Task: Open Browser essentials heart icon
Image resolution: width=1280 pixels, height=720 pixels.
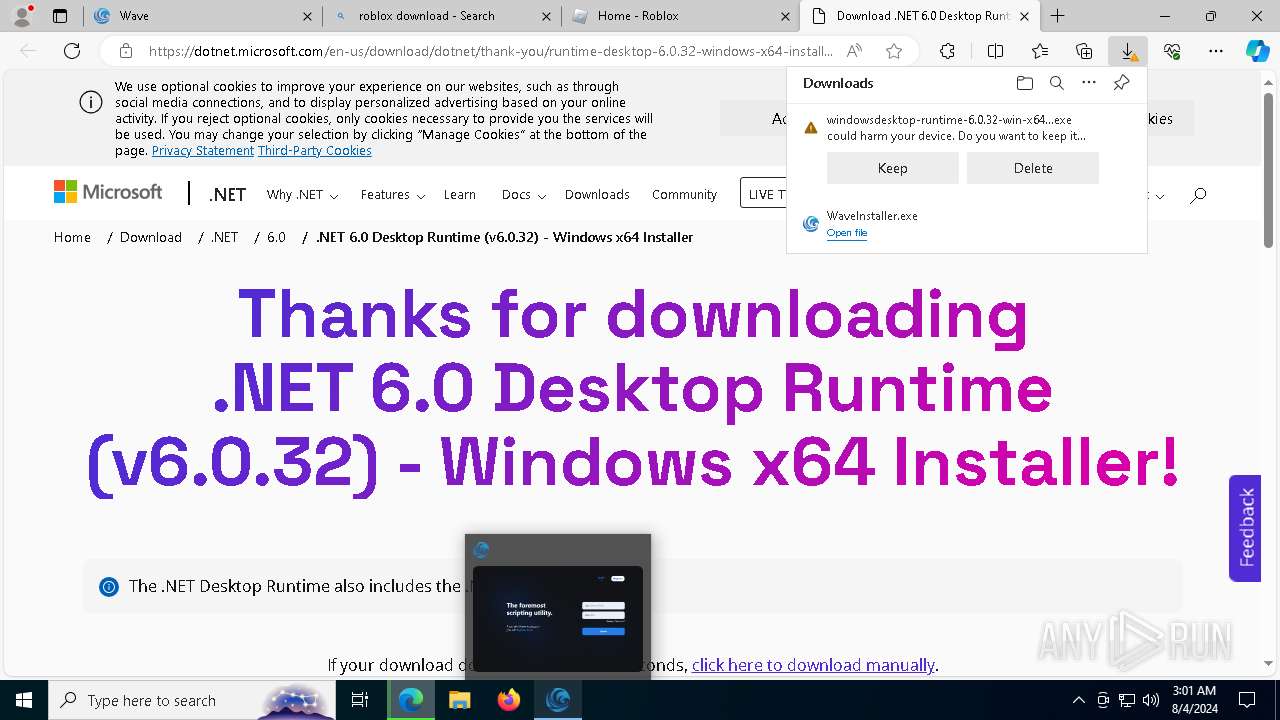Action: tap(1172, 51)
